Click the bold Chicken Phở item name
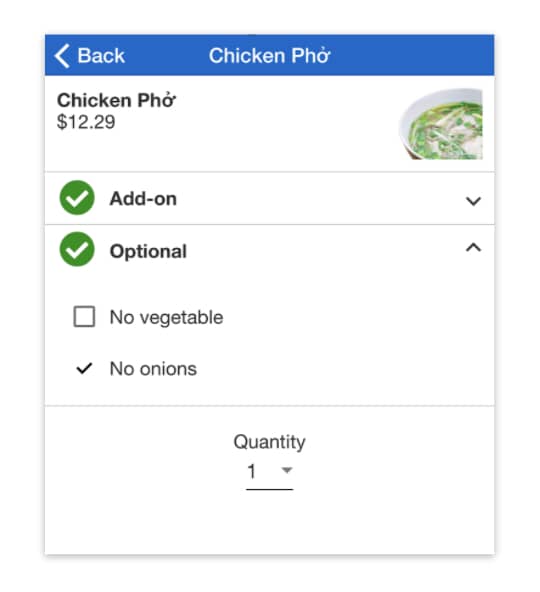This screenshot has height=592, width=540. [116, 100]
